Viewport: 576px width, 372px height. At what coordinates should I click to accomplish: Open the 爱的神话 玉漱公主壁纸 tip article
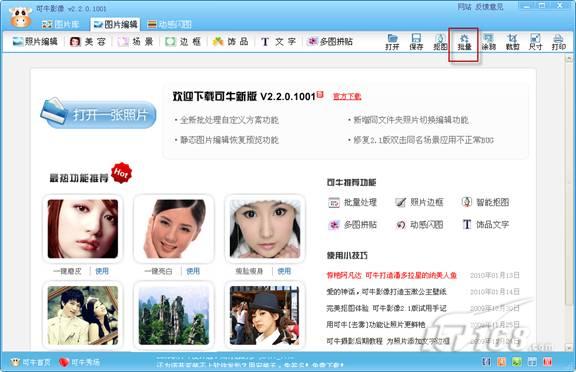click(386, 292)
